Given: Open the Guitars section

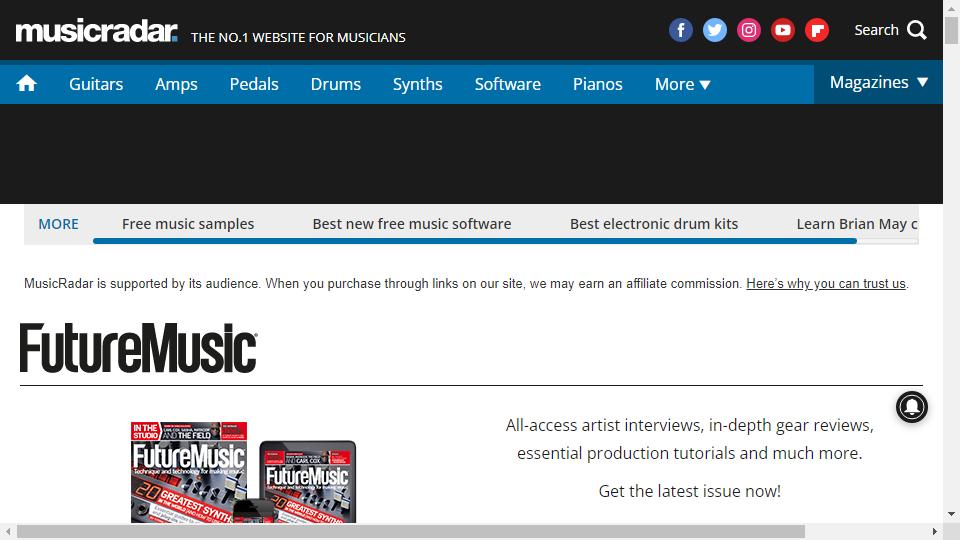Looking at the screenshot, I should [96, 84].
